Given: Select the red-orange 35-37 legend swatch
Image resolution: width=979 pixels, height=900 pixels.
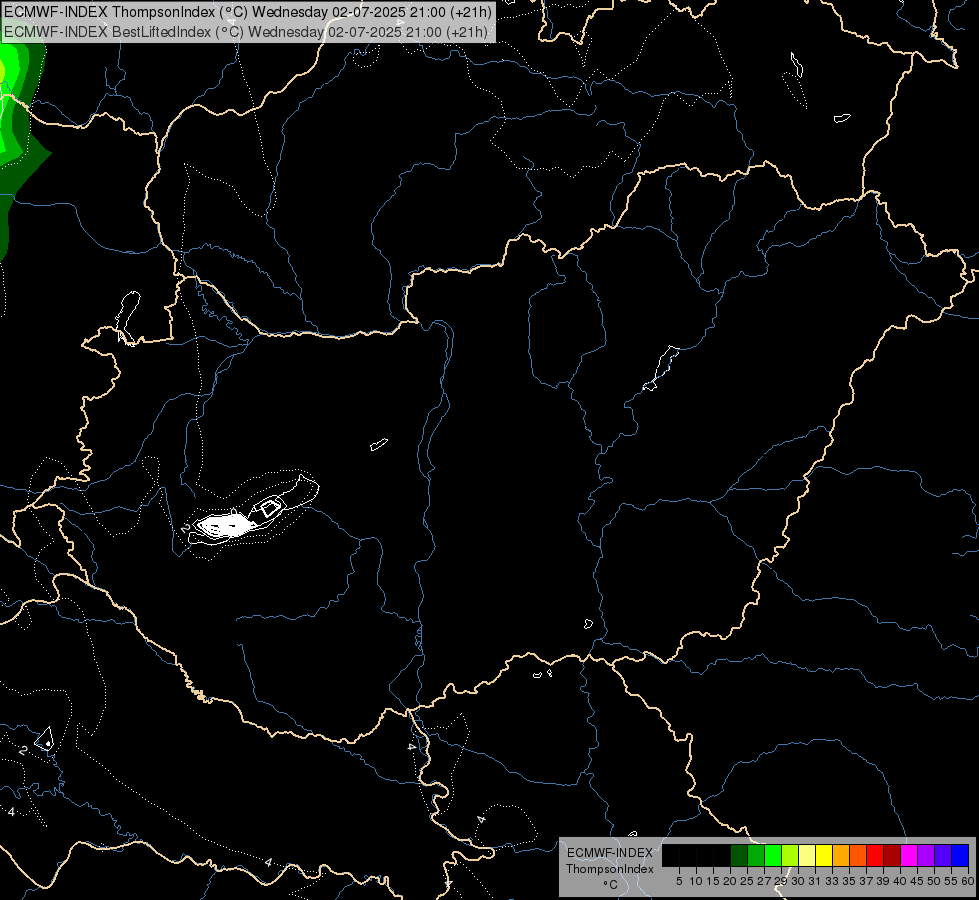Looking at the screenshot, I should coord(858,855).
